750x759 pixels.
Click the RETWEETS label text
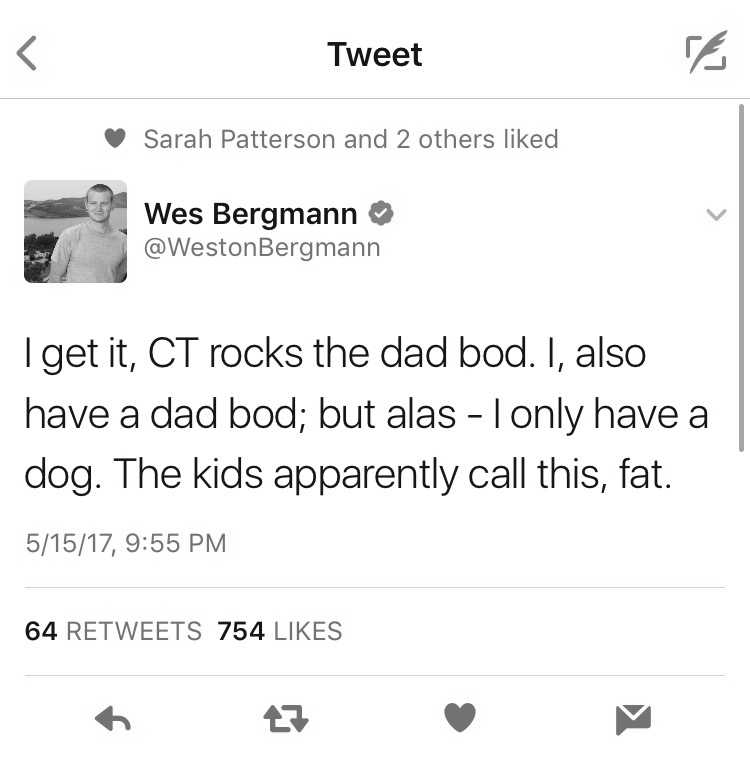pos(134,631)
